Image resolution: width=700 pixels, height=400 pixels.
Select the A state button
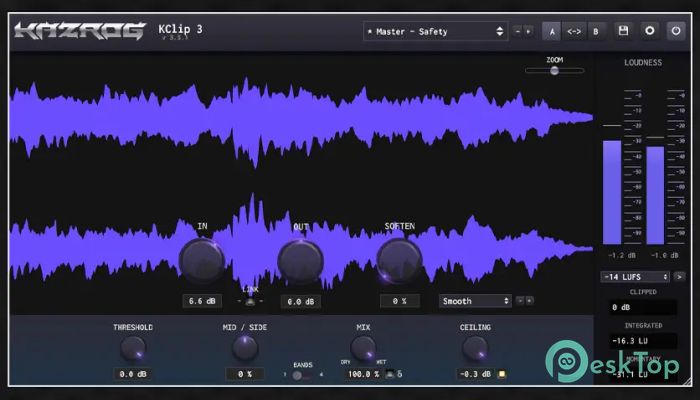(x=552, y=31)
